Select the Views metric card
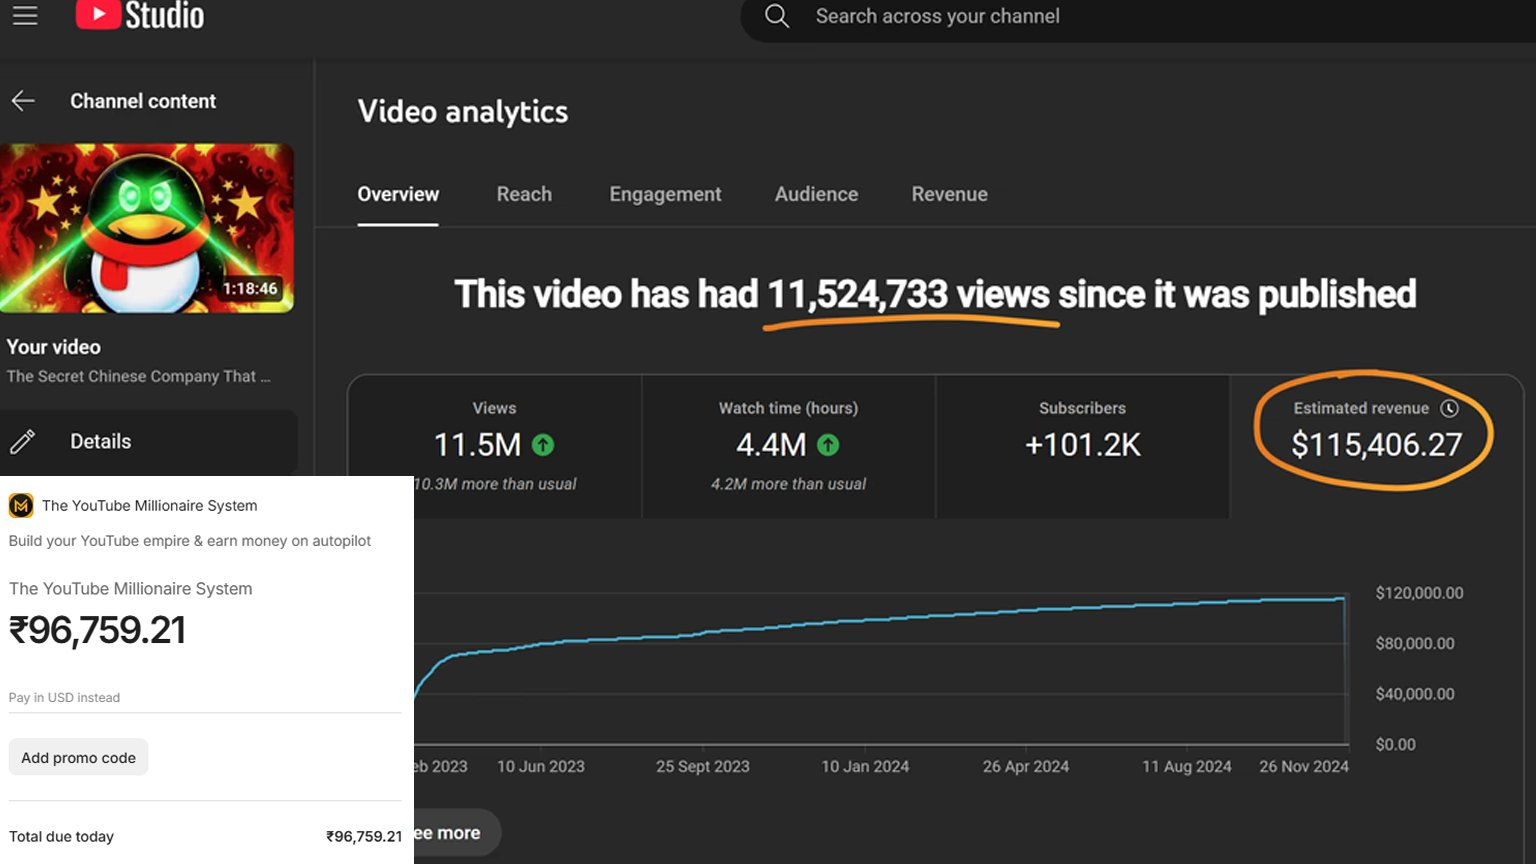This screenshot has width=1536, height=864. (x=494, y=446)
